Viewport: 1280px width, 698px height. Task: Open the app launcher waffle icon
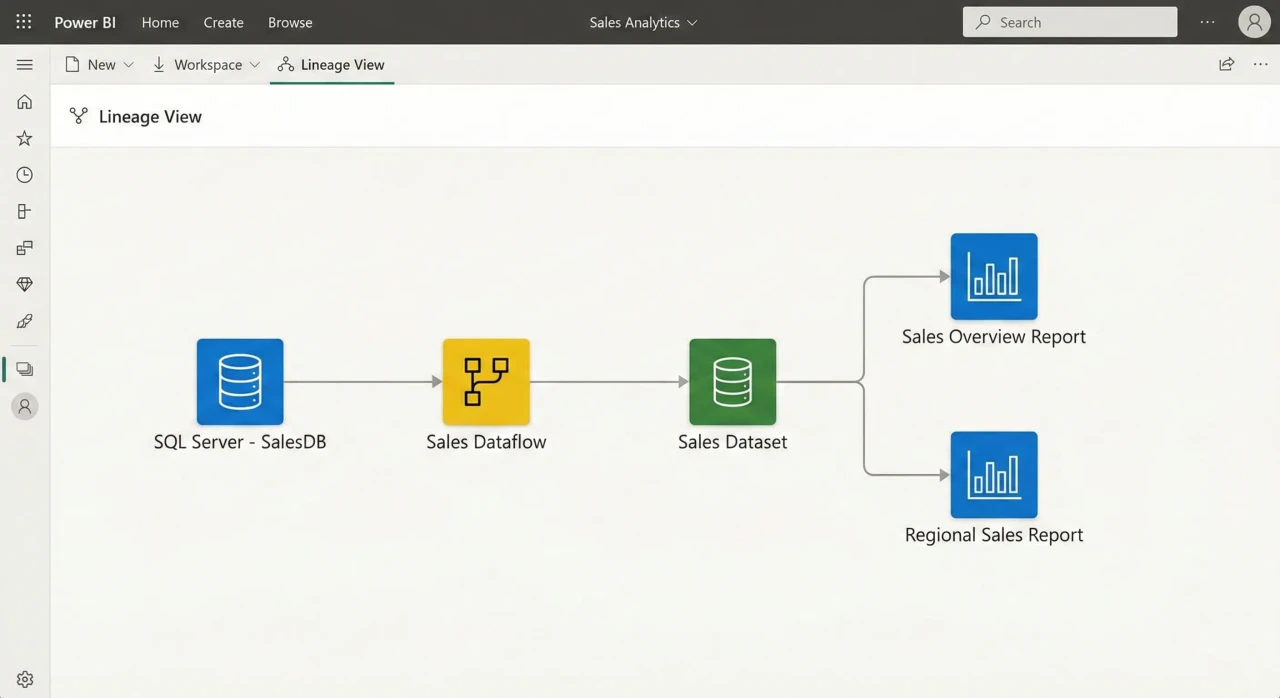pos(24,22)
